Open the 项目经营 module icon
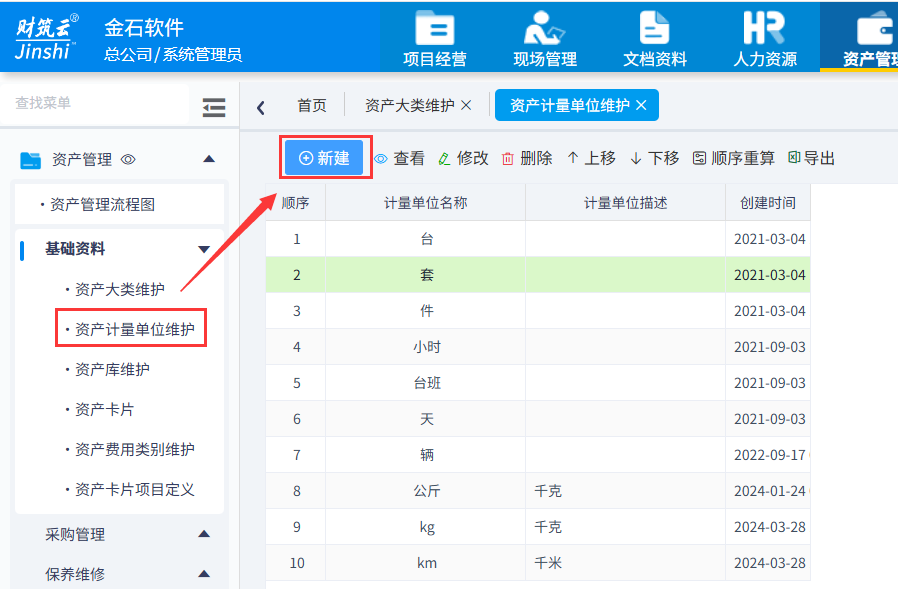 coord(435,38)
